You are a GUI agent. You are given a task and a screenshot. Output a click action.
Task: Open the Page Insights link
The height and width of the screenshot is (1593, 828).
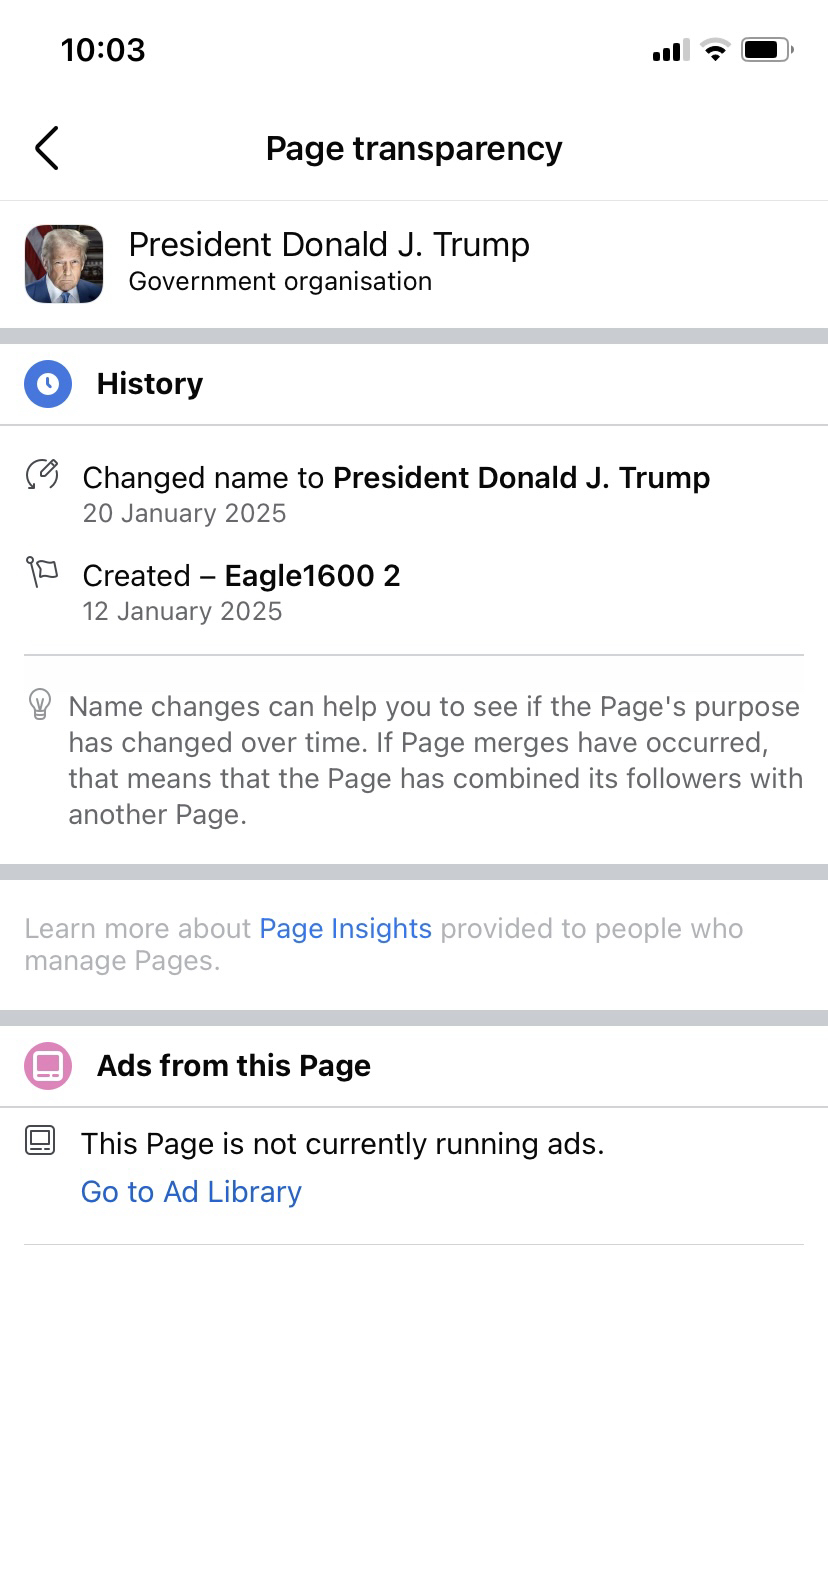(345, 929)
